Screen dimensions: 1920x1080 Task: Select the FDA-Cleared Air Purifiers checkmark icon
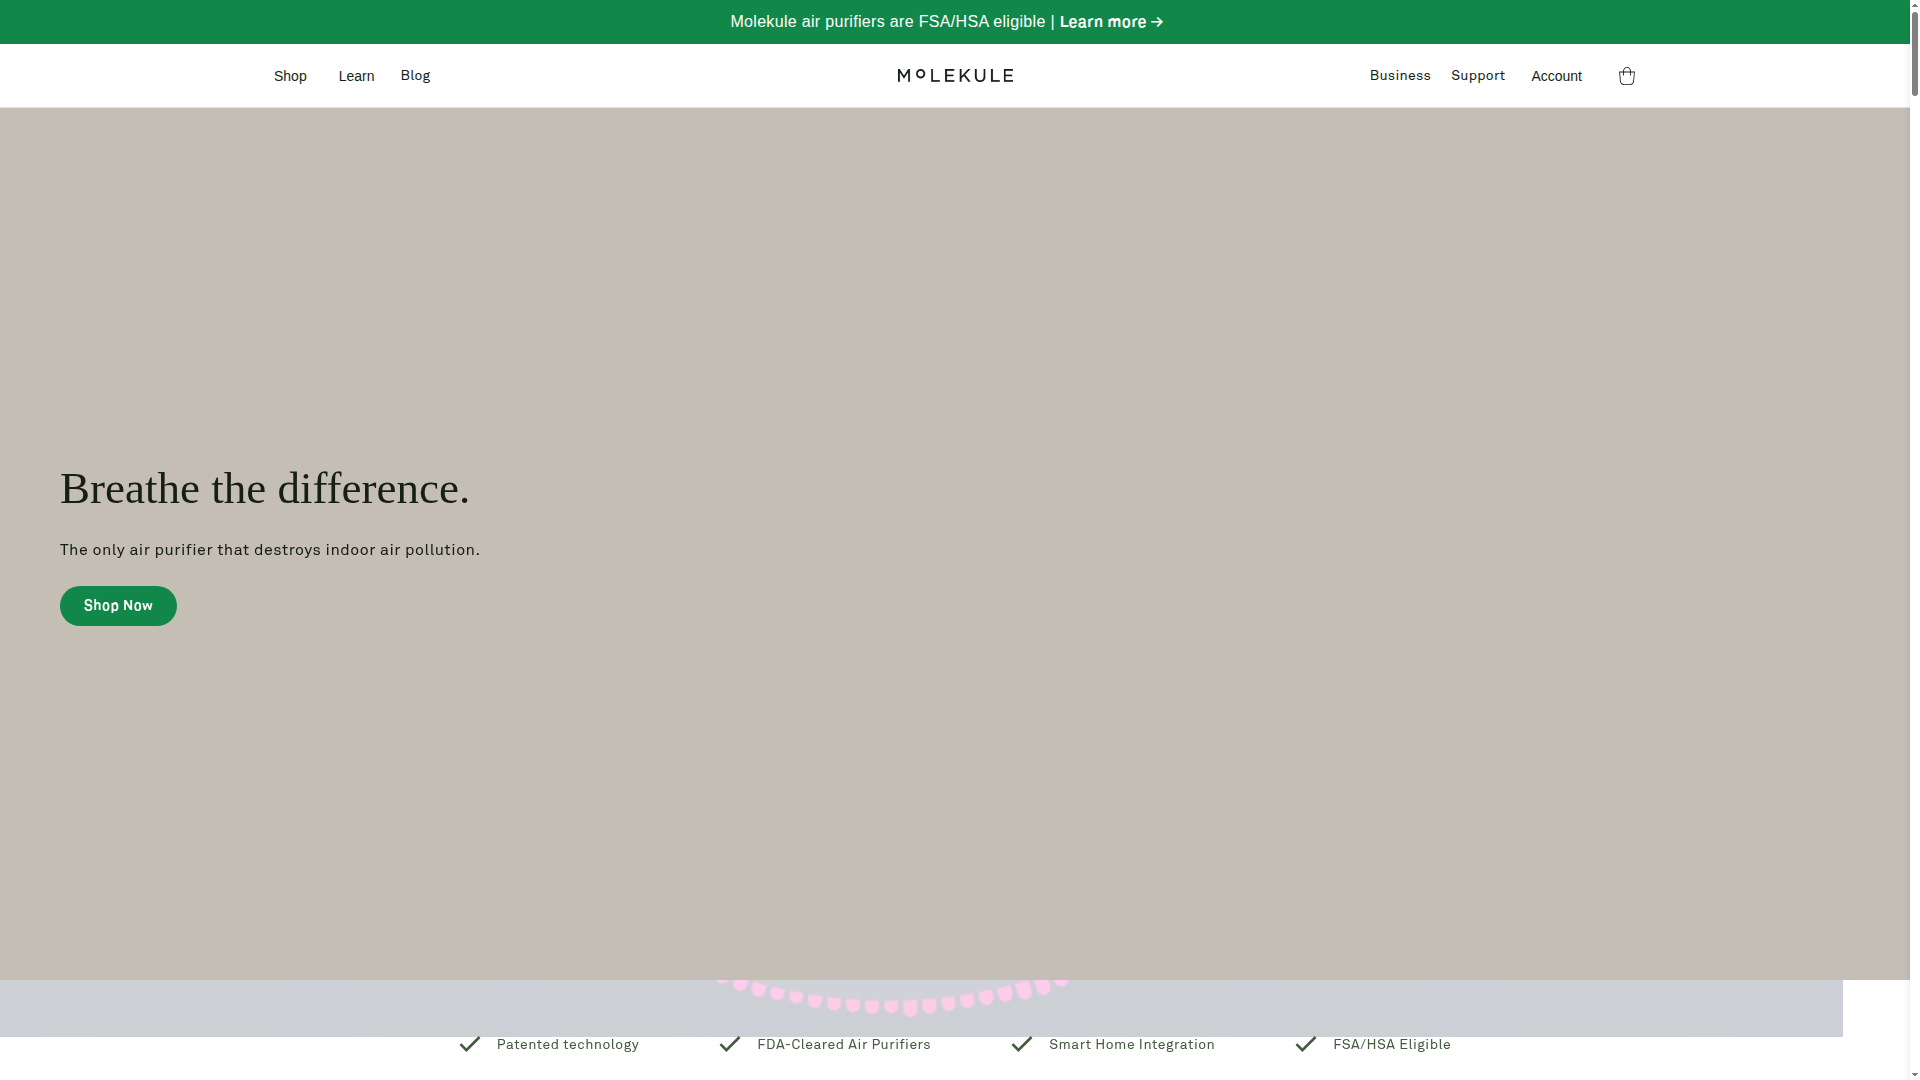pyautogui.click(x=730, y=1044)
